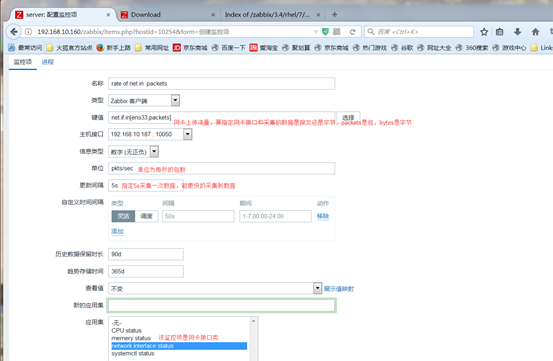The height and width of the screenshot is (361, 553).
Task: Open the 热门游戏 bookmark
Action: [370, 47]
